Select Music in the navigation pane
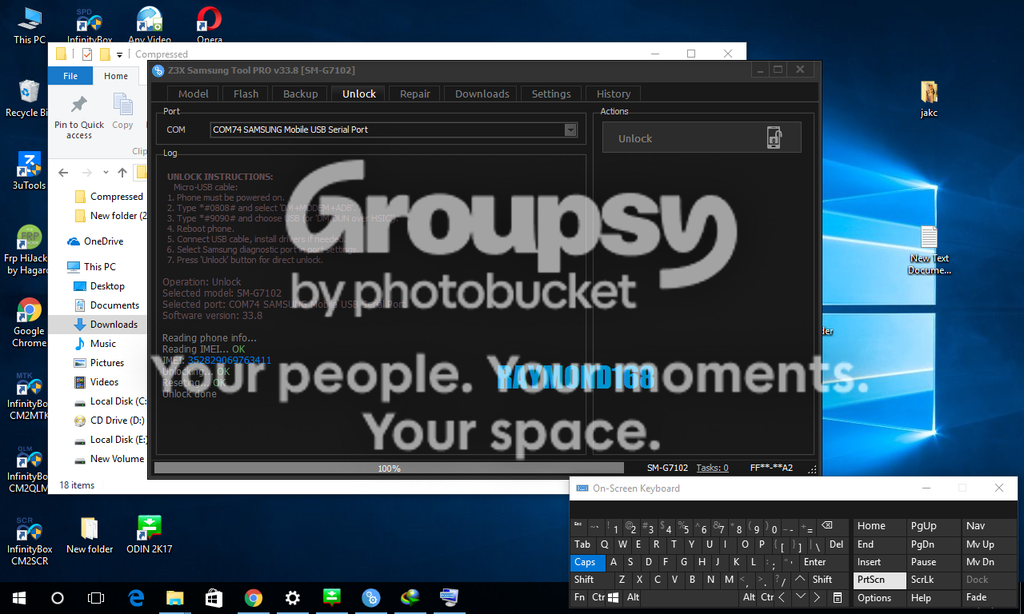Viewport: 1024px width, 614px height. (x=95, y=344)
